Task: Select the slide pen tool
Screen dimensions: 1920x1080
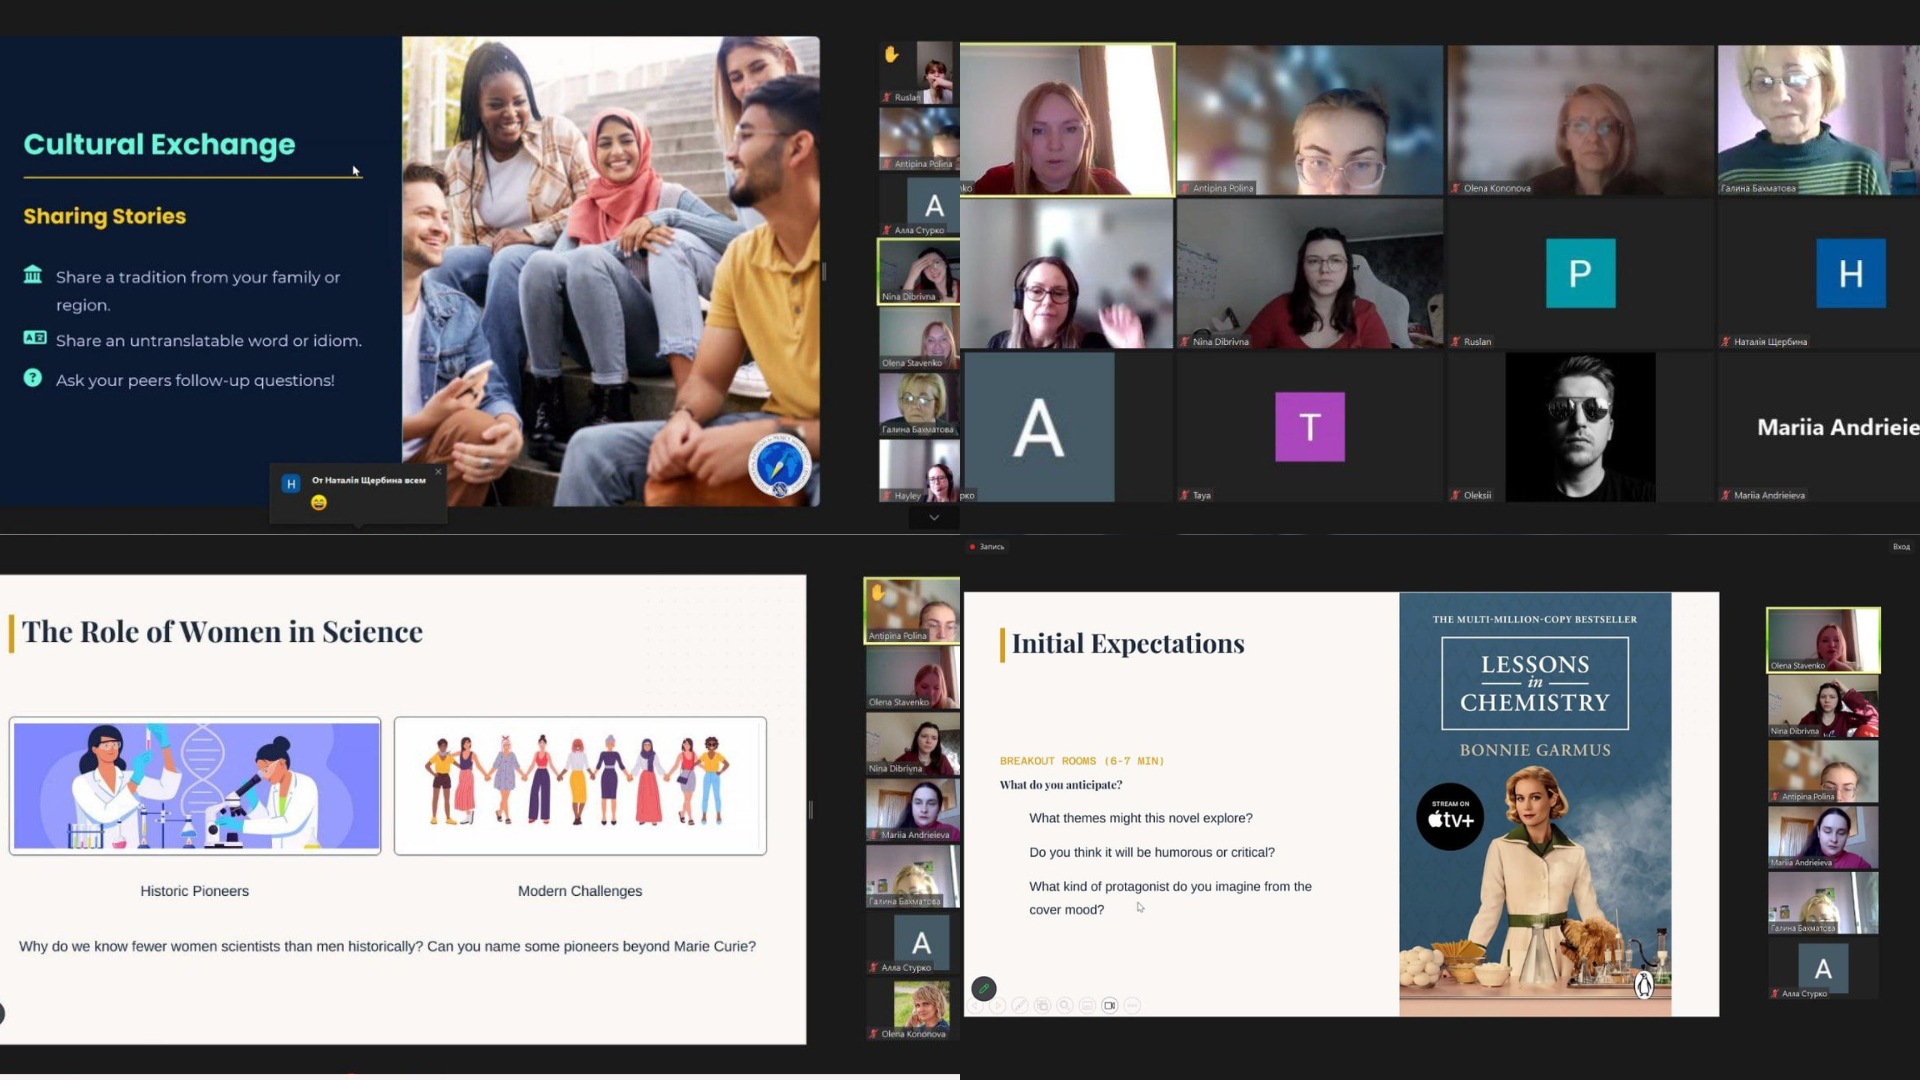Action: [1020, 1005]
